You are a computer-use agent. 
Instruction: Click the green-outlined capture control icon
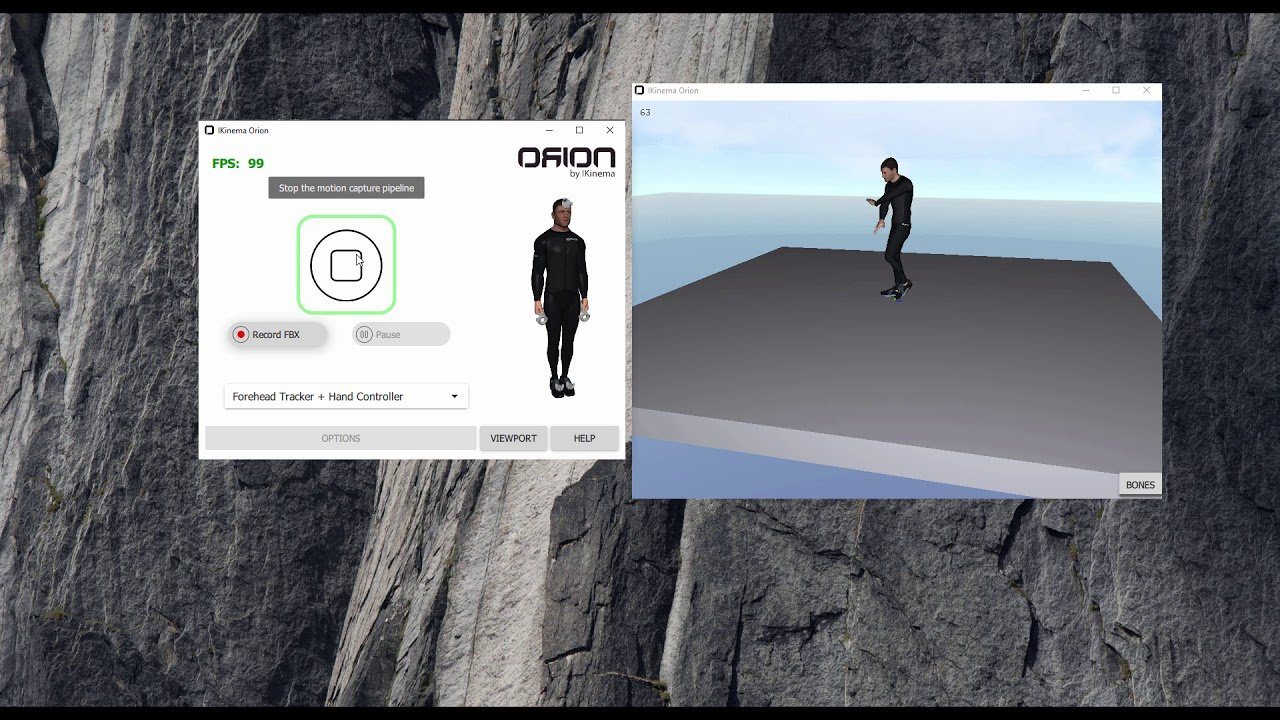pos(346,263)
